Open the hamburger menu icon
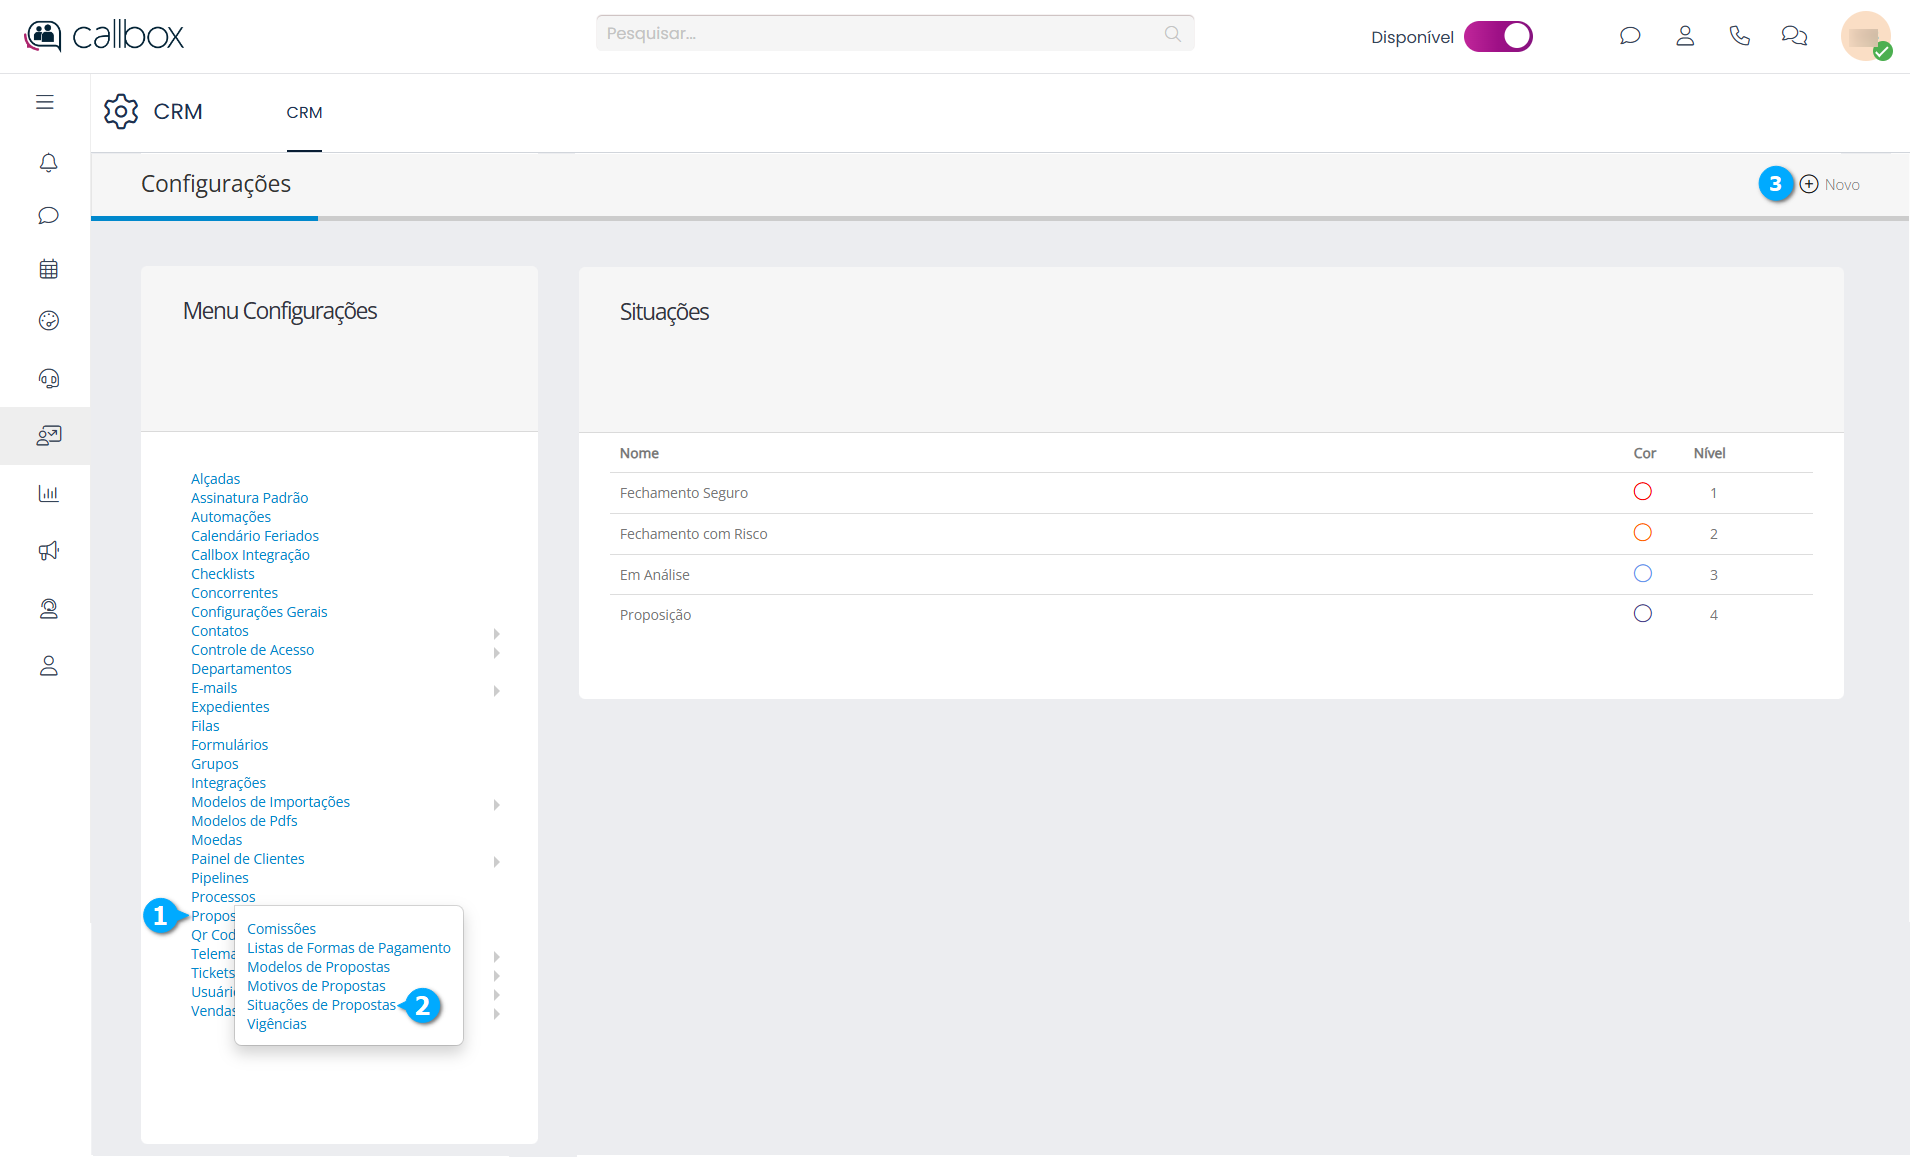This screenshot has width=1910, height=1157. [x=45, y=102]
